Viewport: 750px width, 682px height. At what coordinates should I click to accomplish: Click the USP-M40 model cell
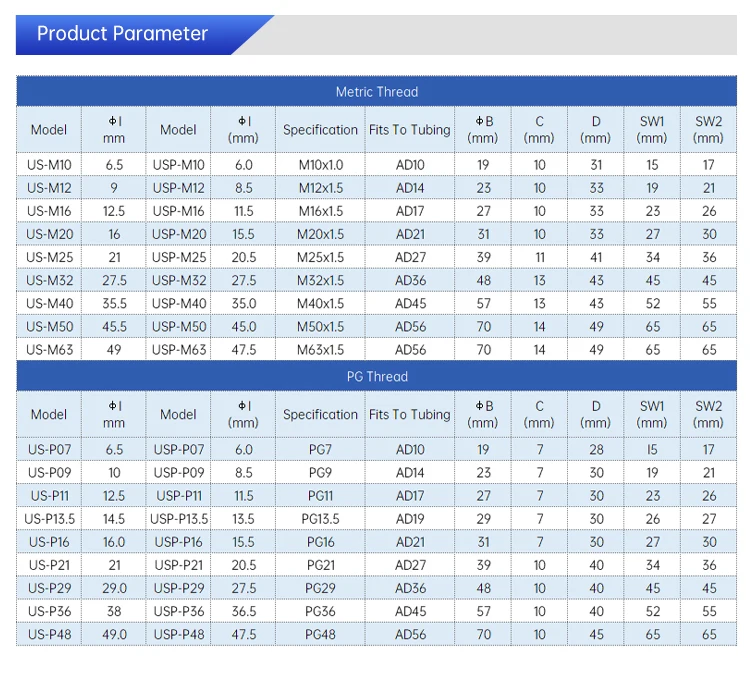[178, 304]
